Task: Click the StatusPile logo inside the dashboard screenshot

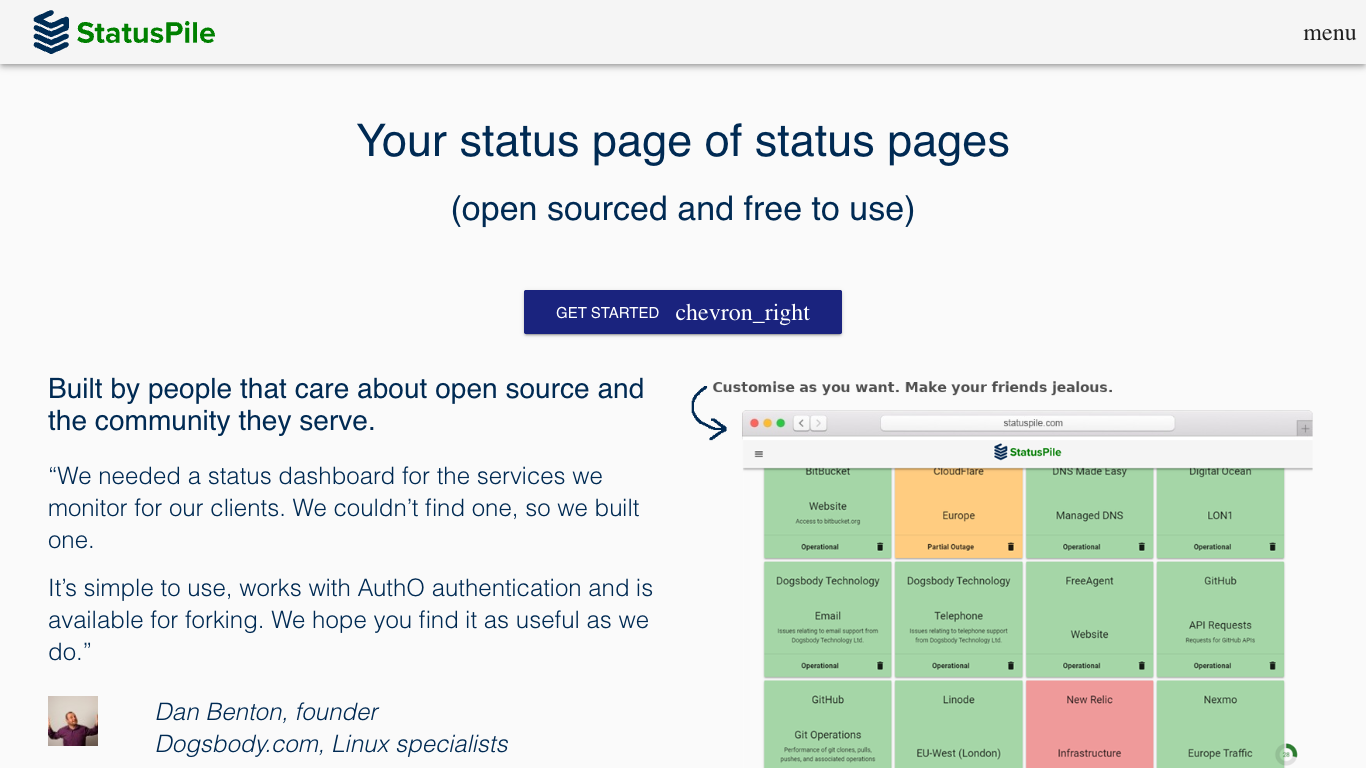Action: click(x=1027, y=452)
